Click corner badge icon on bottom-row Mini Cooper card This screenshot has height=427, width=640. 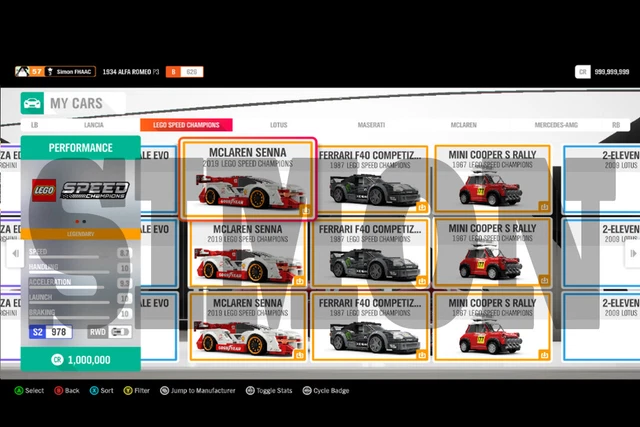[544, 354]
